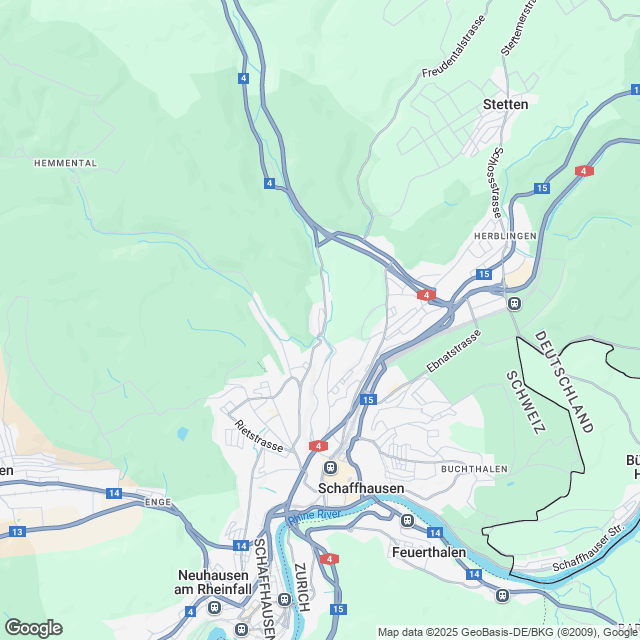
Task: Select the Feuerthalen town label
Action: click(429, 552)
